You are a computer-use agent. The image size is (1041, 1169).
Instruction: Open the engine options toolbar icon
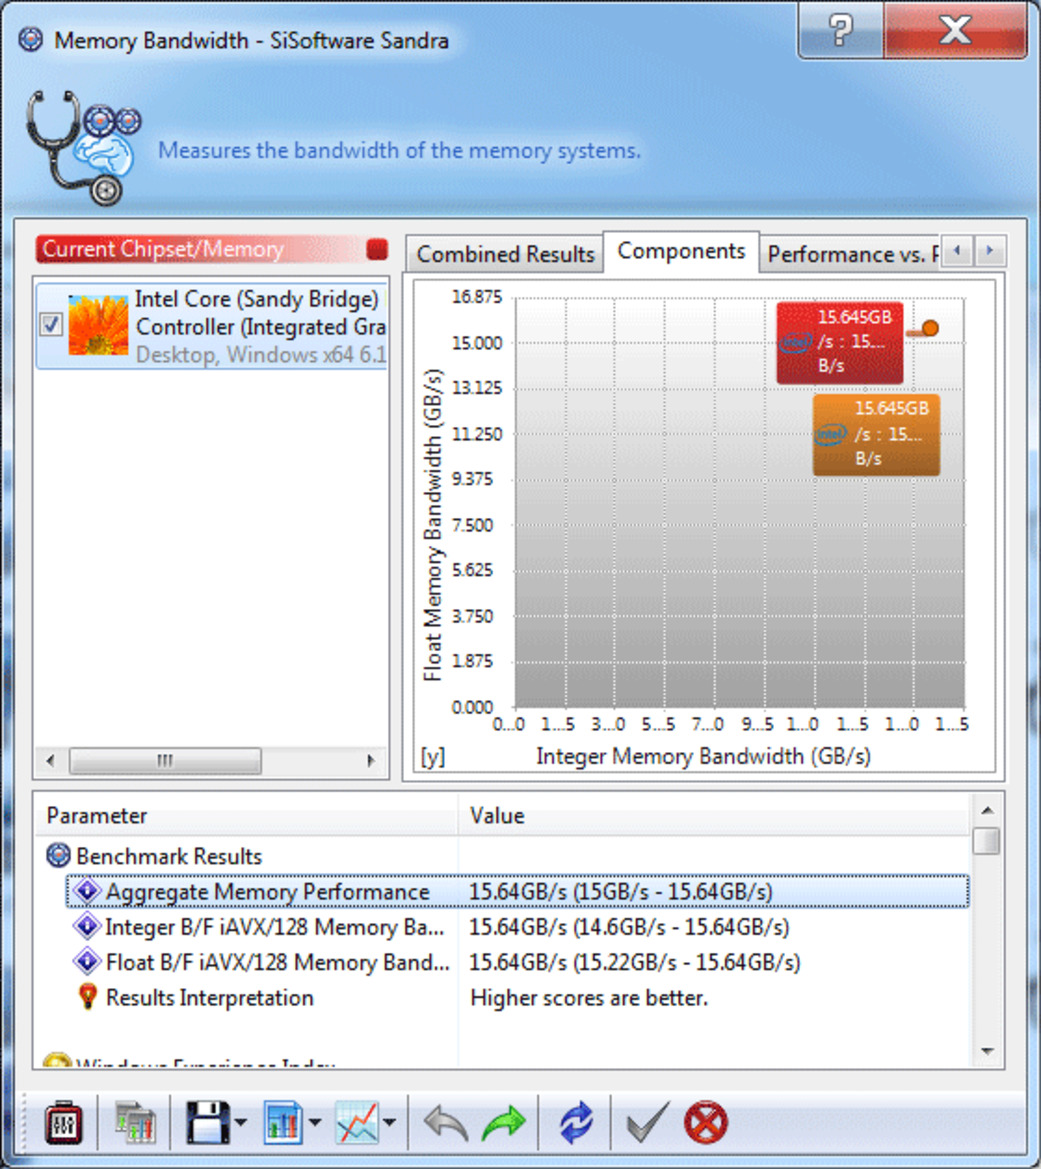(x=63, y=1122)
